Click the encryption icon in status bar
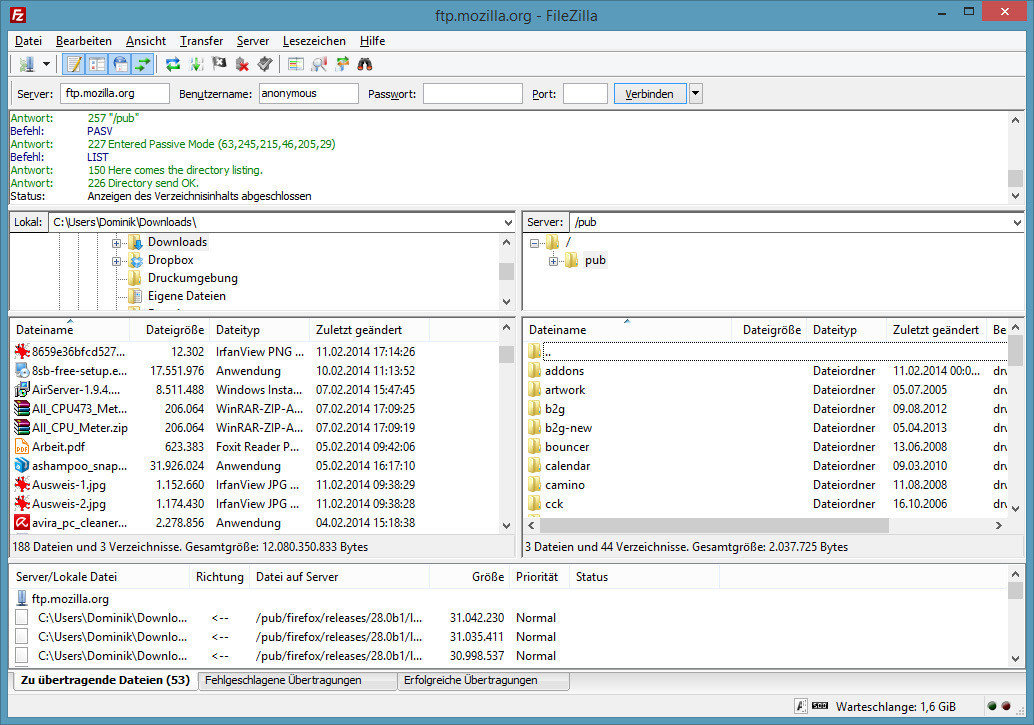The image size is (1034, 725). tap(801, 707)
